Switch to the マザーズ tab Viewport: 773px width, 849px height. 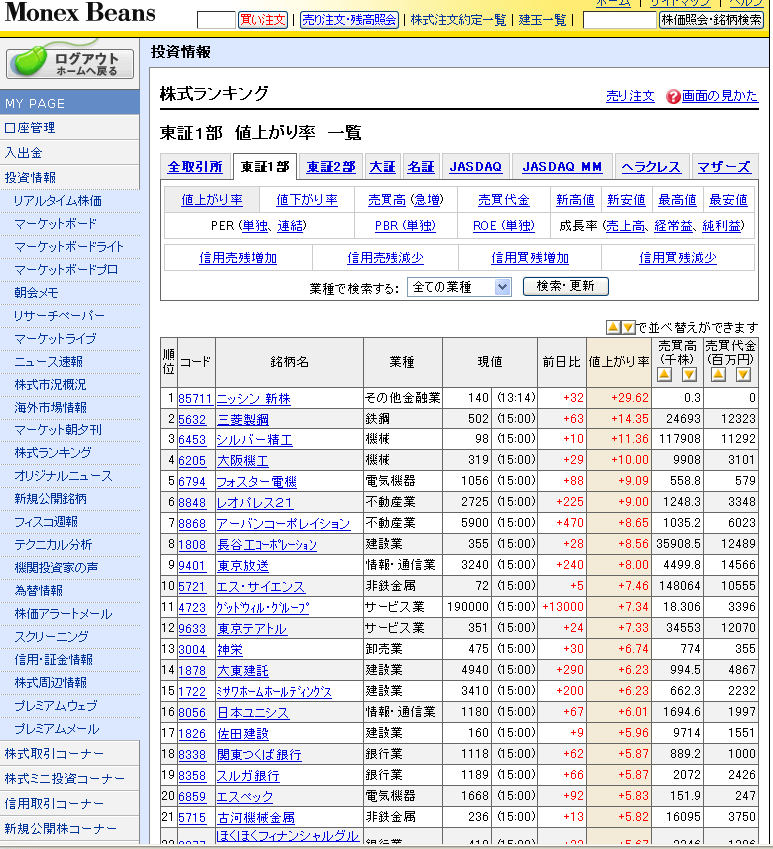[724, 167]
